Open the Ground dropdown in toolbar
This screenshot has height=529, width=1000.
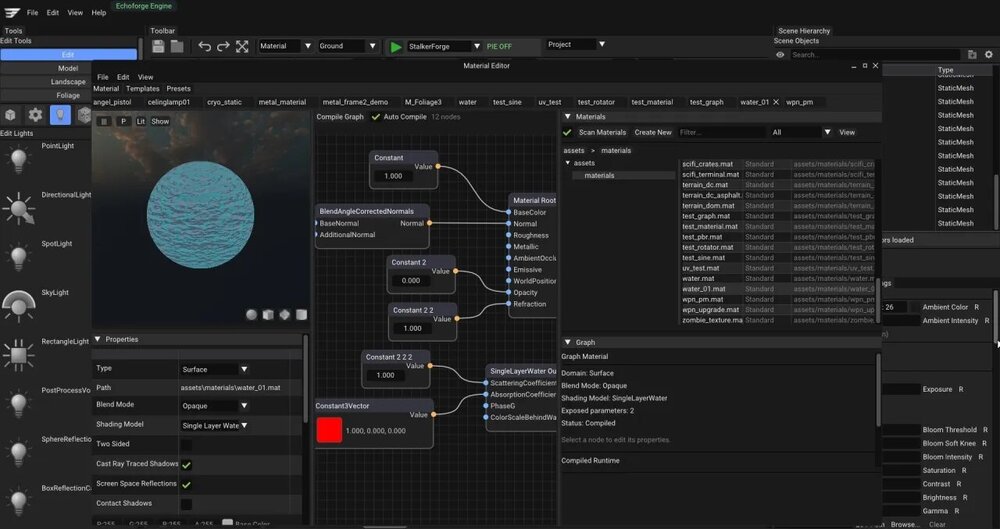[x=348, y=46]
